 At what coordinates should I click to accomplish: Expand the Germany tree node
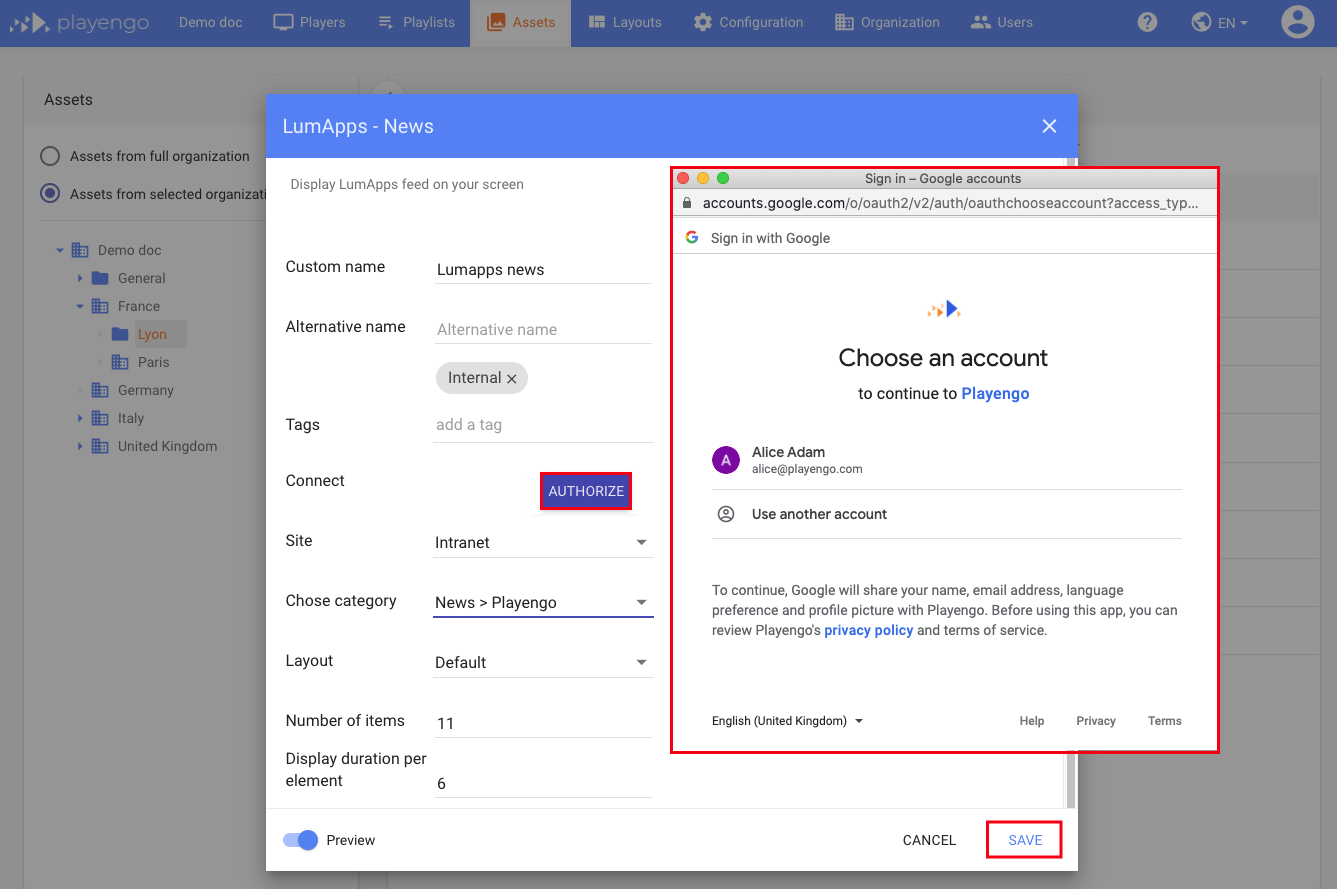[x=80, y=390]
